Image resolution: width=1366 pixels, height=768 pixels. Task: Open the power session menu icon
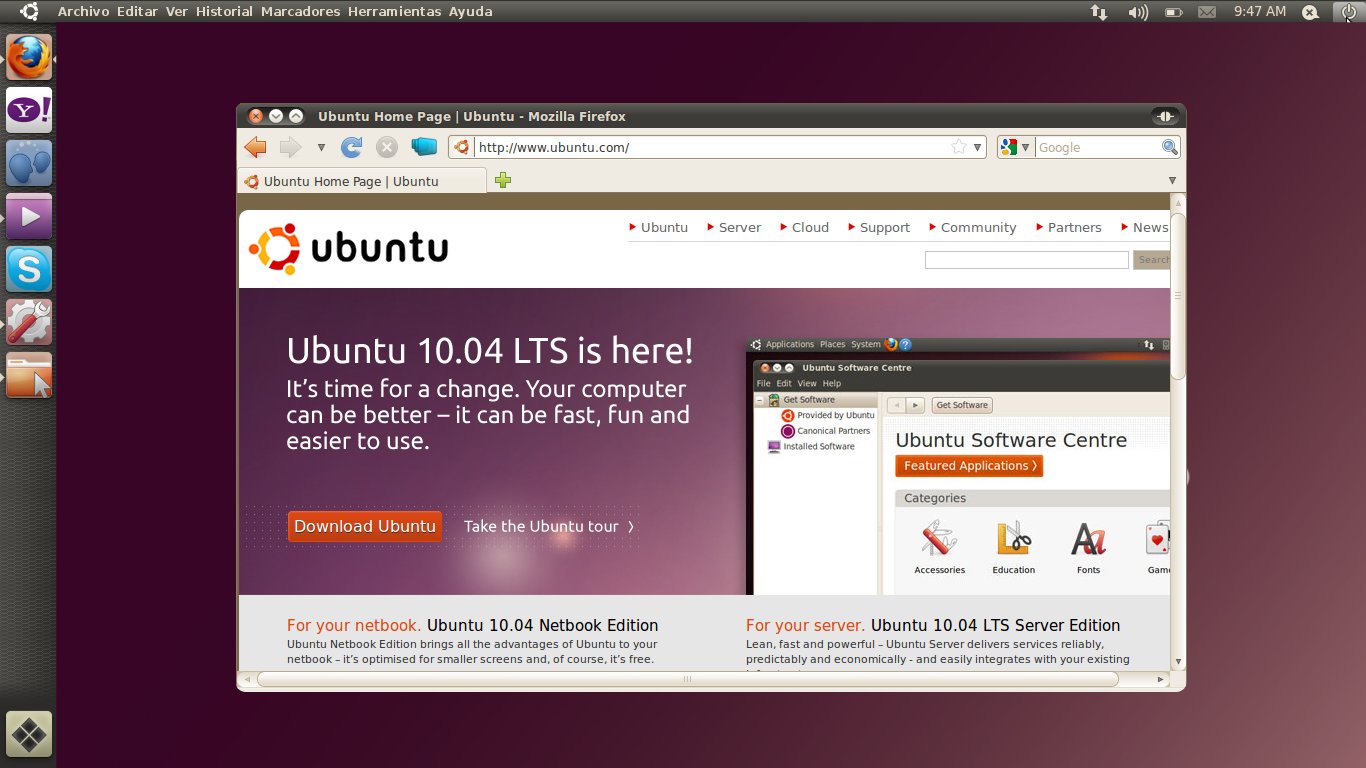pyautogui.click(x=1347, y=12)
